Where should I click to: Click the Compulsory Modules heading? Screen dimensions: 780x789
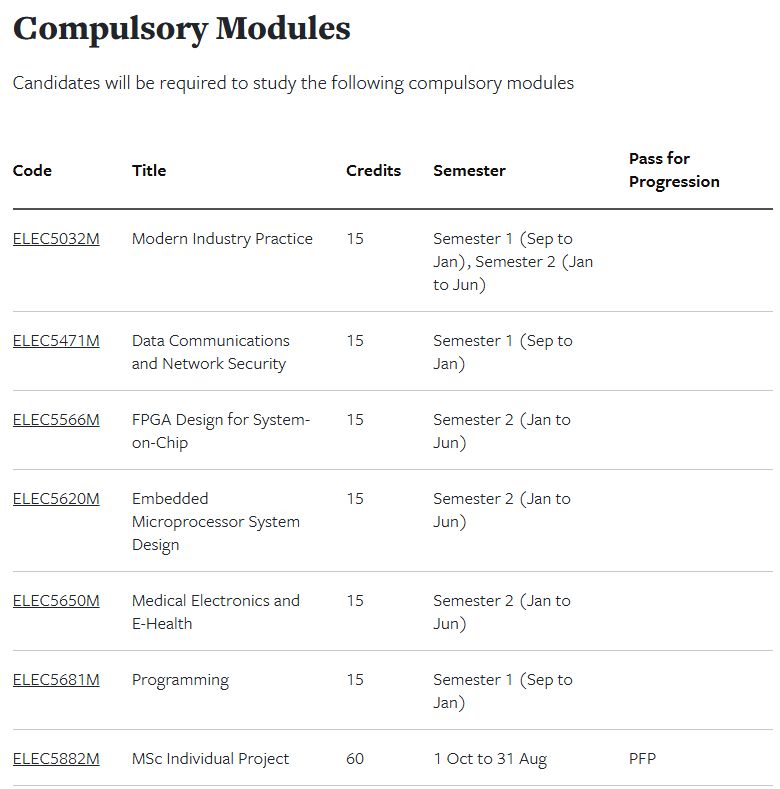[182, 29]
